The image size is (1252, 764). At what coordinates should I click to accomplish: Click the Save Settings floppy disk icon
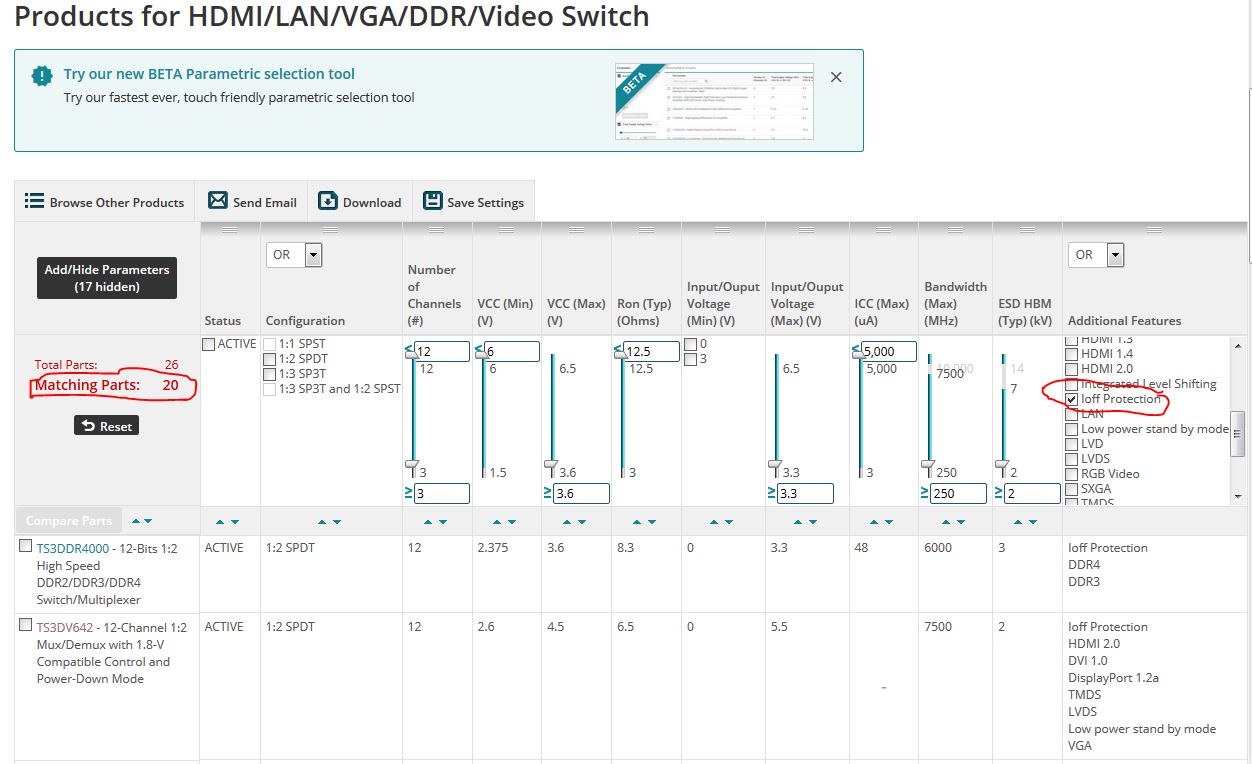tap(433, 201)
